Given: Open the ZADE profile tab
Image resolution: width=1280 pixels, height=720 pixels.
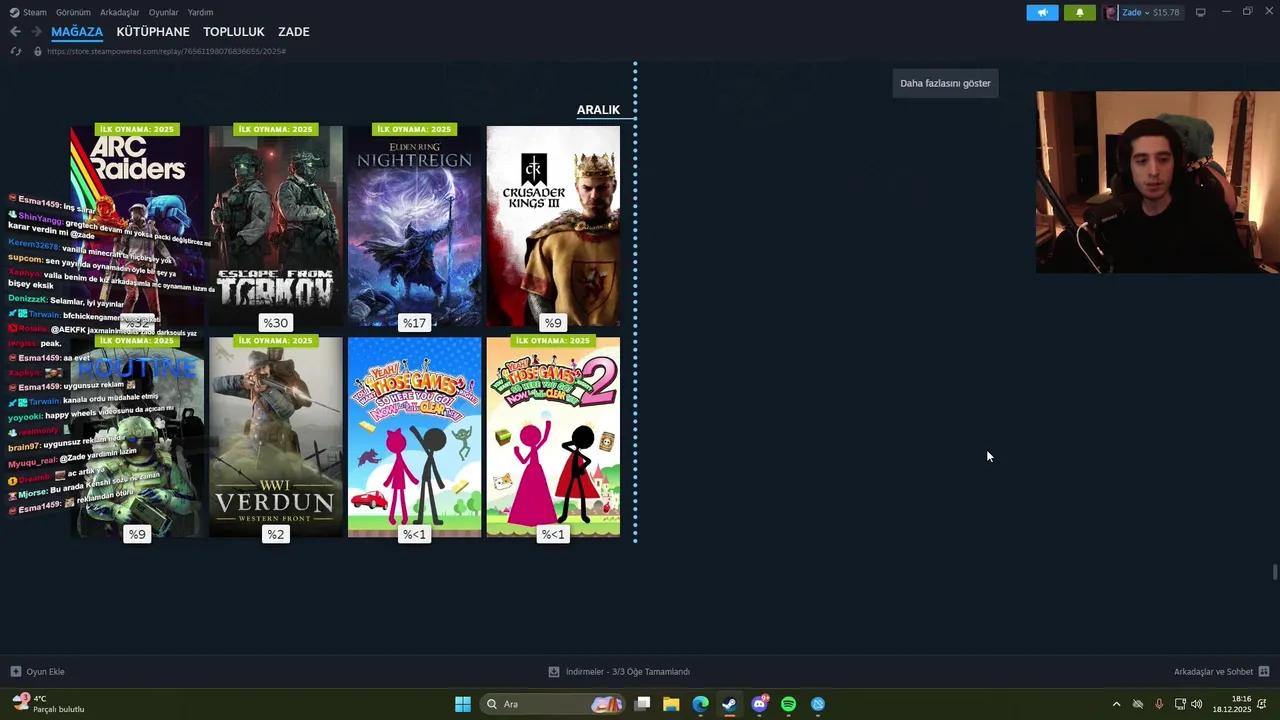Looking at the screenshot, I should (294, 32).
